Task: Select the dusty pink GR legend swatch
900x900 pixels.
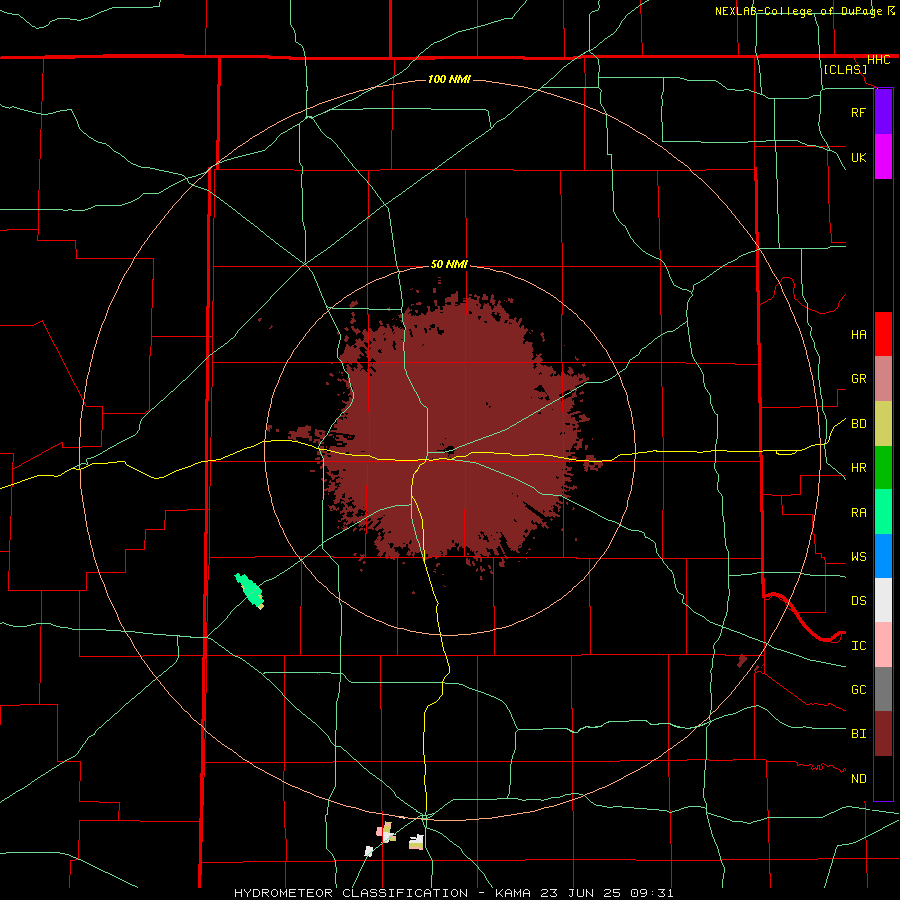Action: (883, 379)
